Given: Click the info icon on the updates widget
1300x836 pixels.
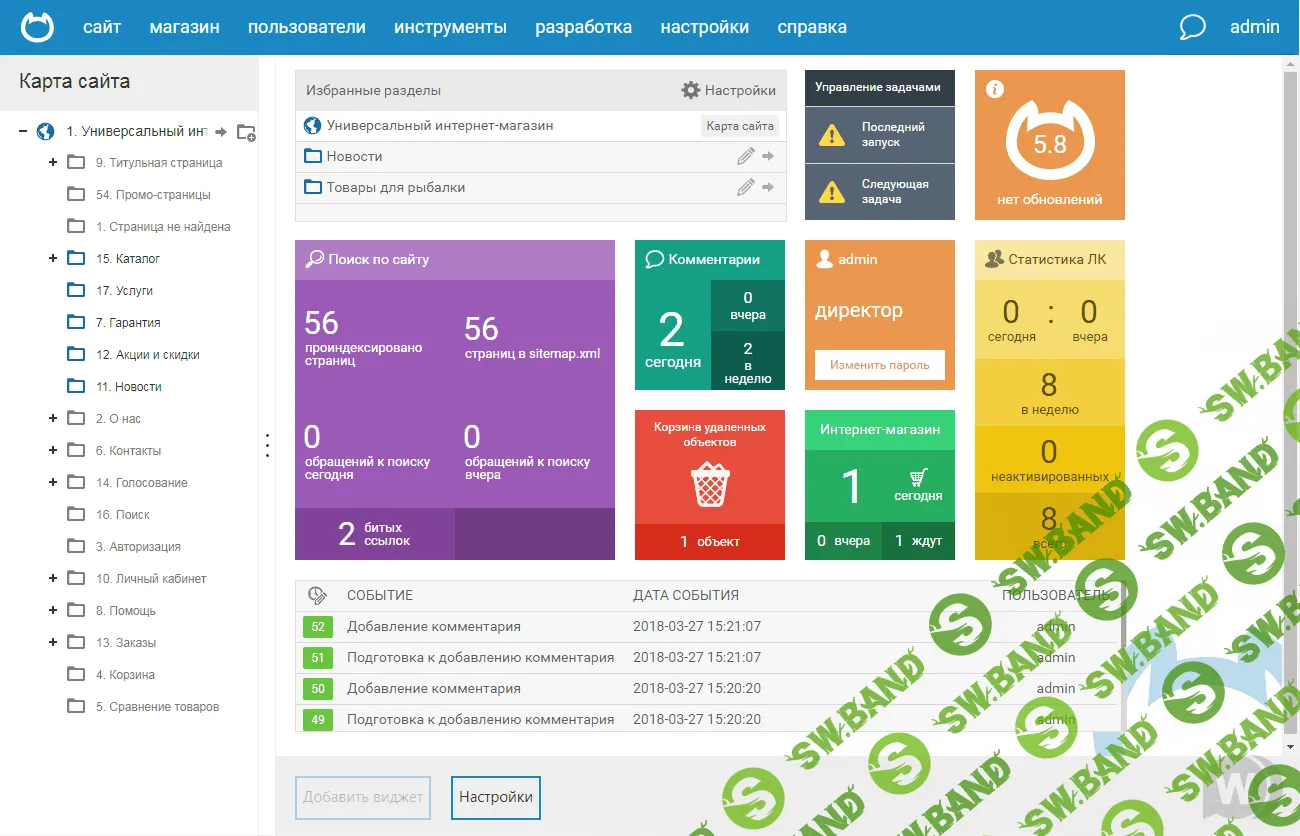Looking at the screenshot, I should click(994, 89).
